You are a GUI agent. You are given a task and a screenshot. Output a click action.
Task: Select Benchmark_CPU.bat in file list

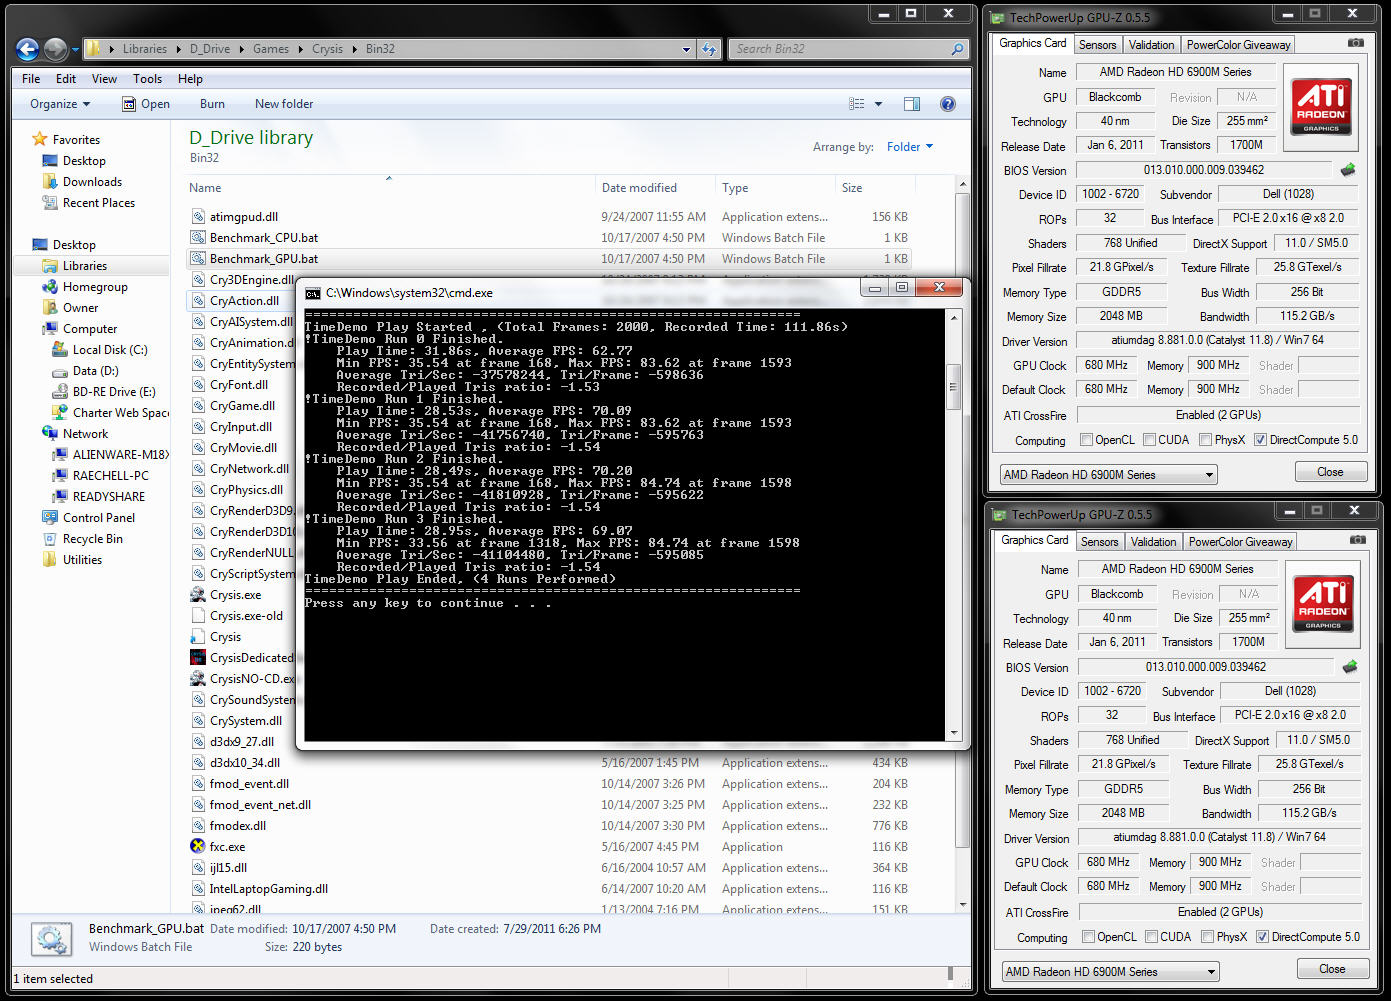(264, 238)
